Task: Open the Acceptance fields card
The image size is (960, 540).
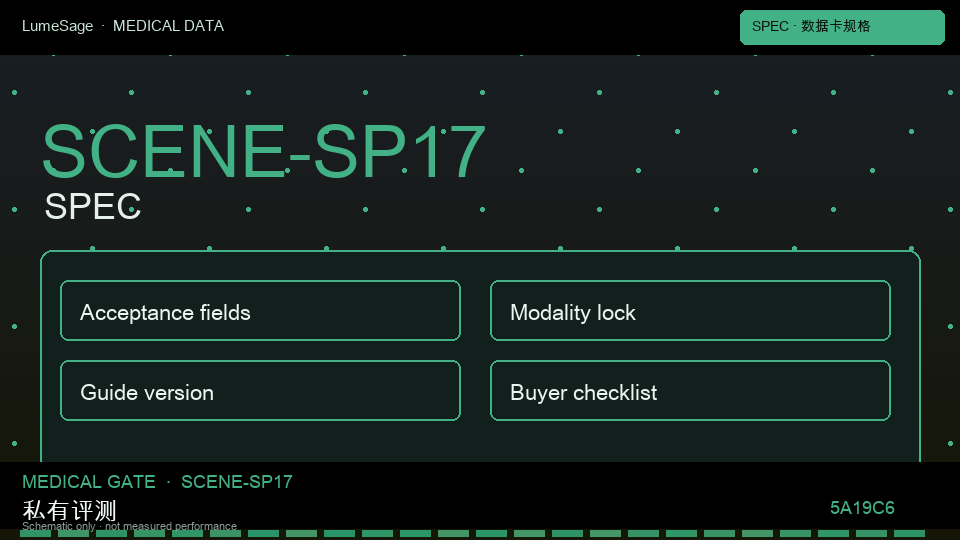Action: tap(260, 310)
